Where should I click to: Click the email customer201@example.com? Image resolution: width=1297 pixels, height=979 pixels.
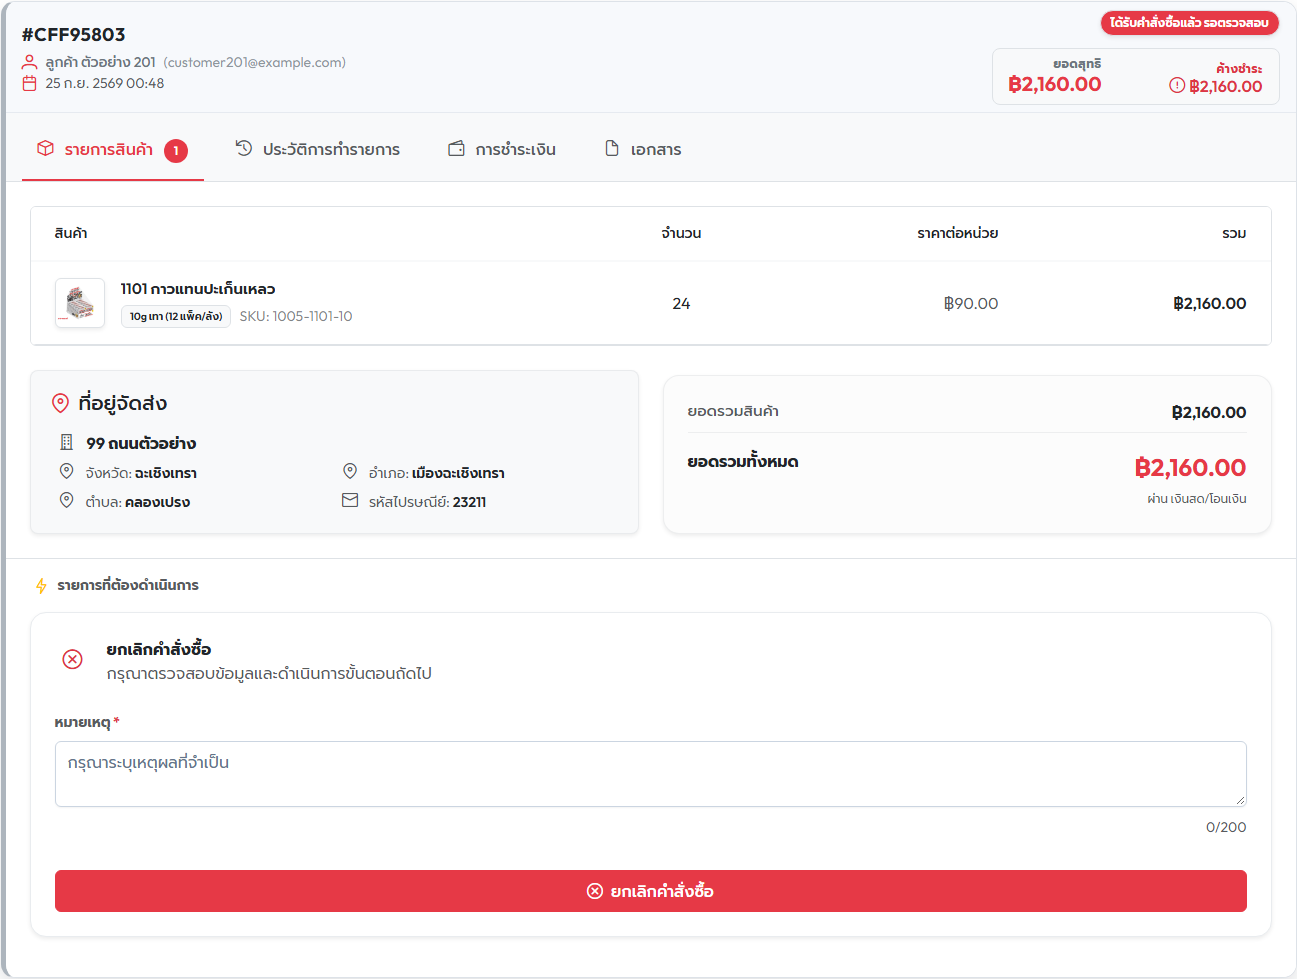[255, 62]
